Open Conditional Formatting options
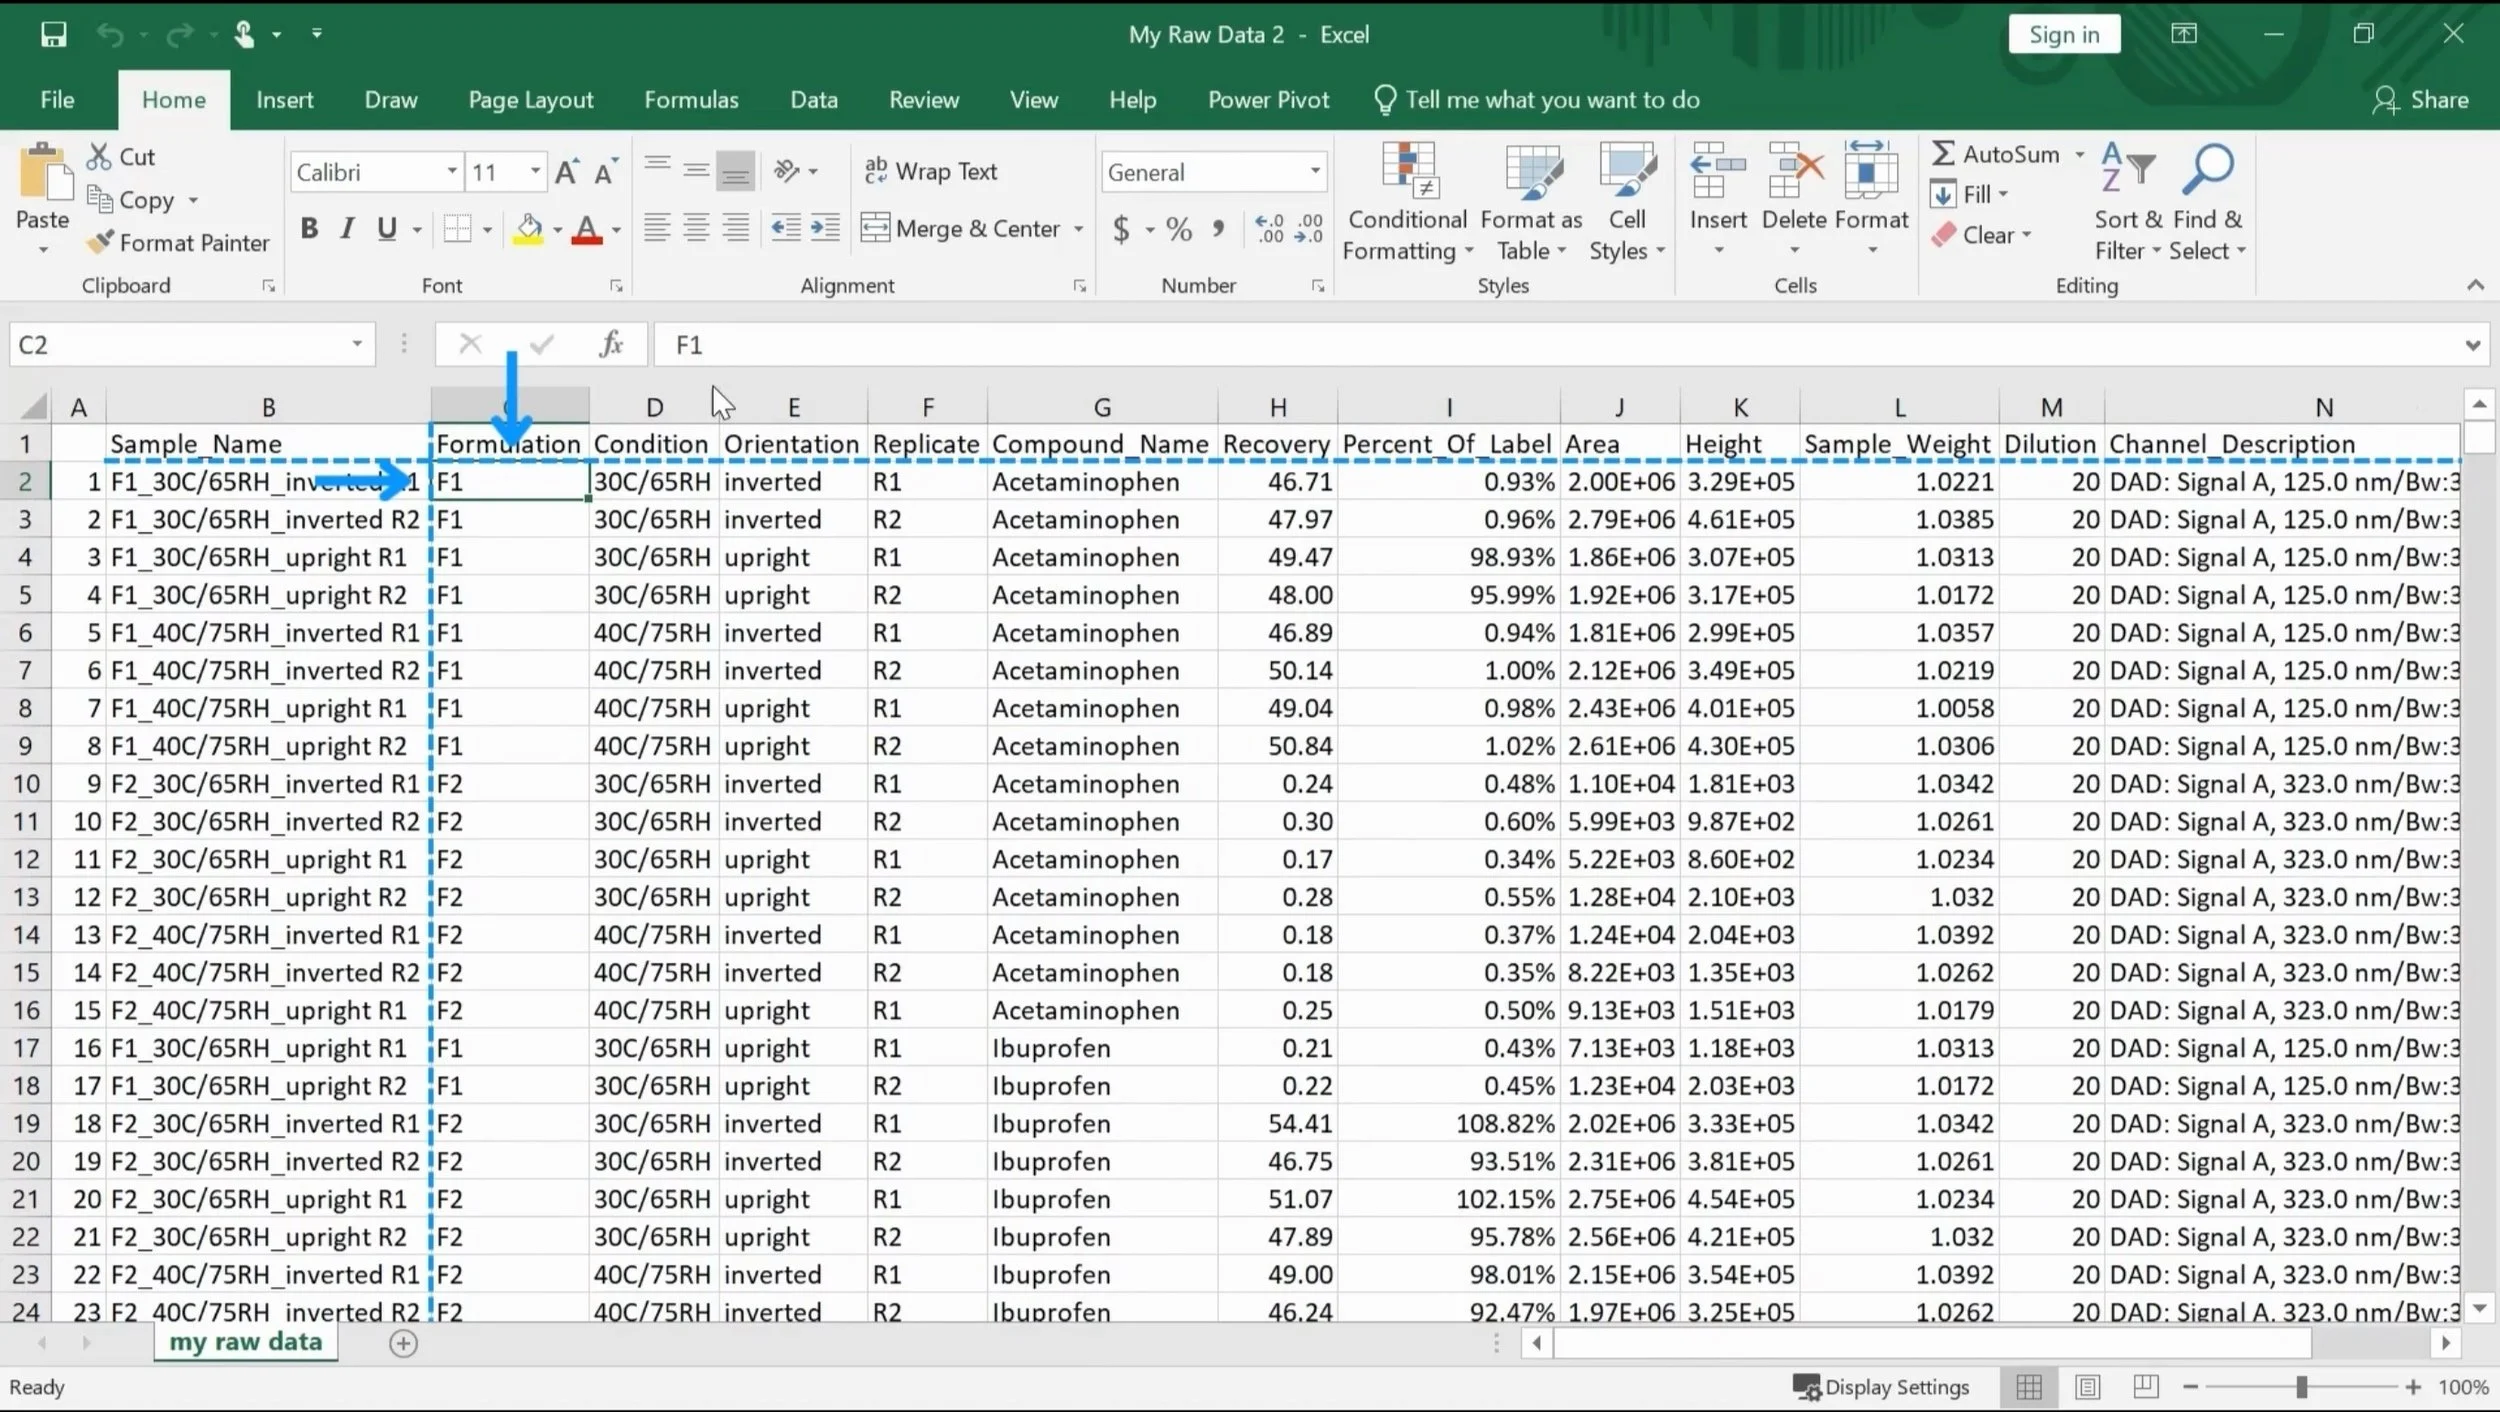Screen dimensions: 2500x1412 click(1406, 200)
